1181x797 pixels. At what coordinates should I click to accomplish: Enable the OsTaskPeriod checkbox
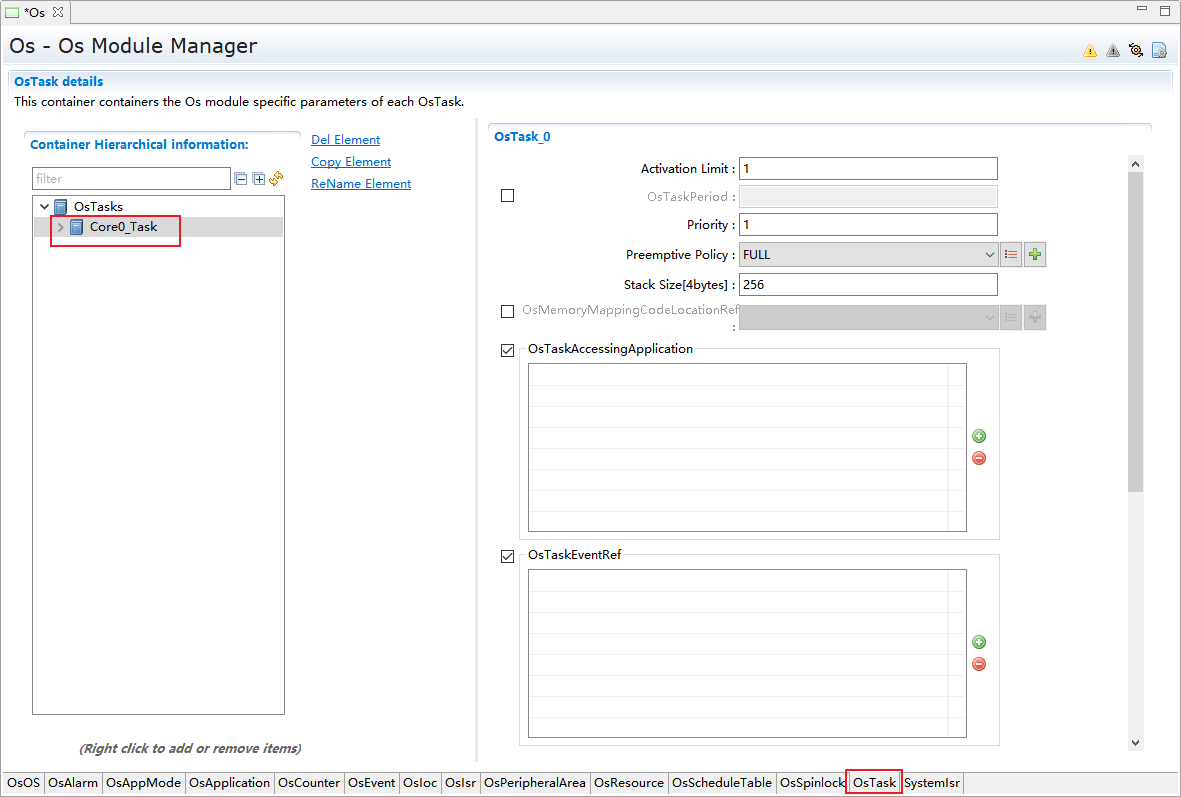pyautogui.click(x=507, y=196)
